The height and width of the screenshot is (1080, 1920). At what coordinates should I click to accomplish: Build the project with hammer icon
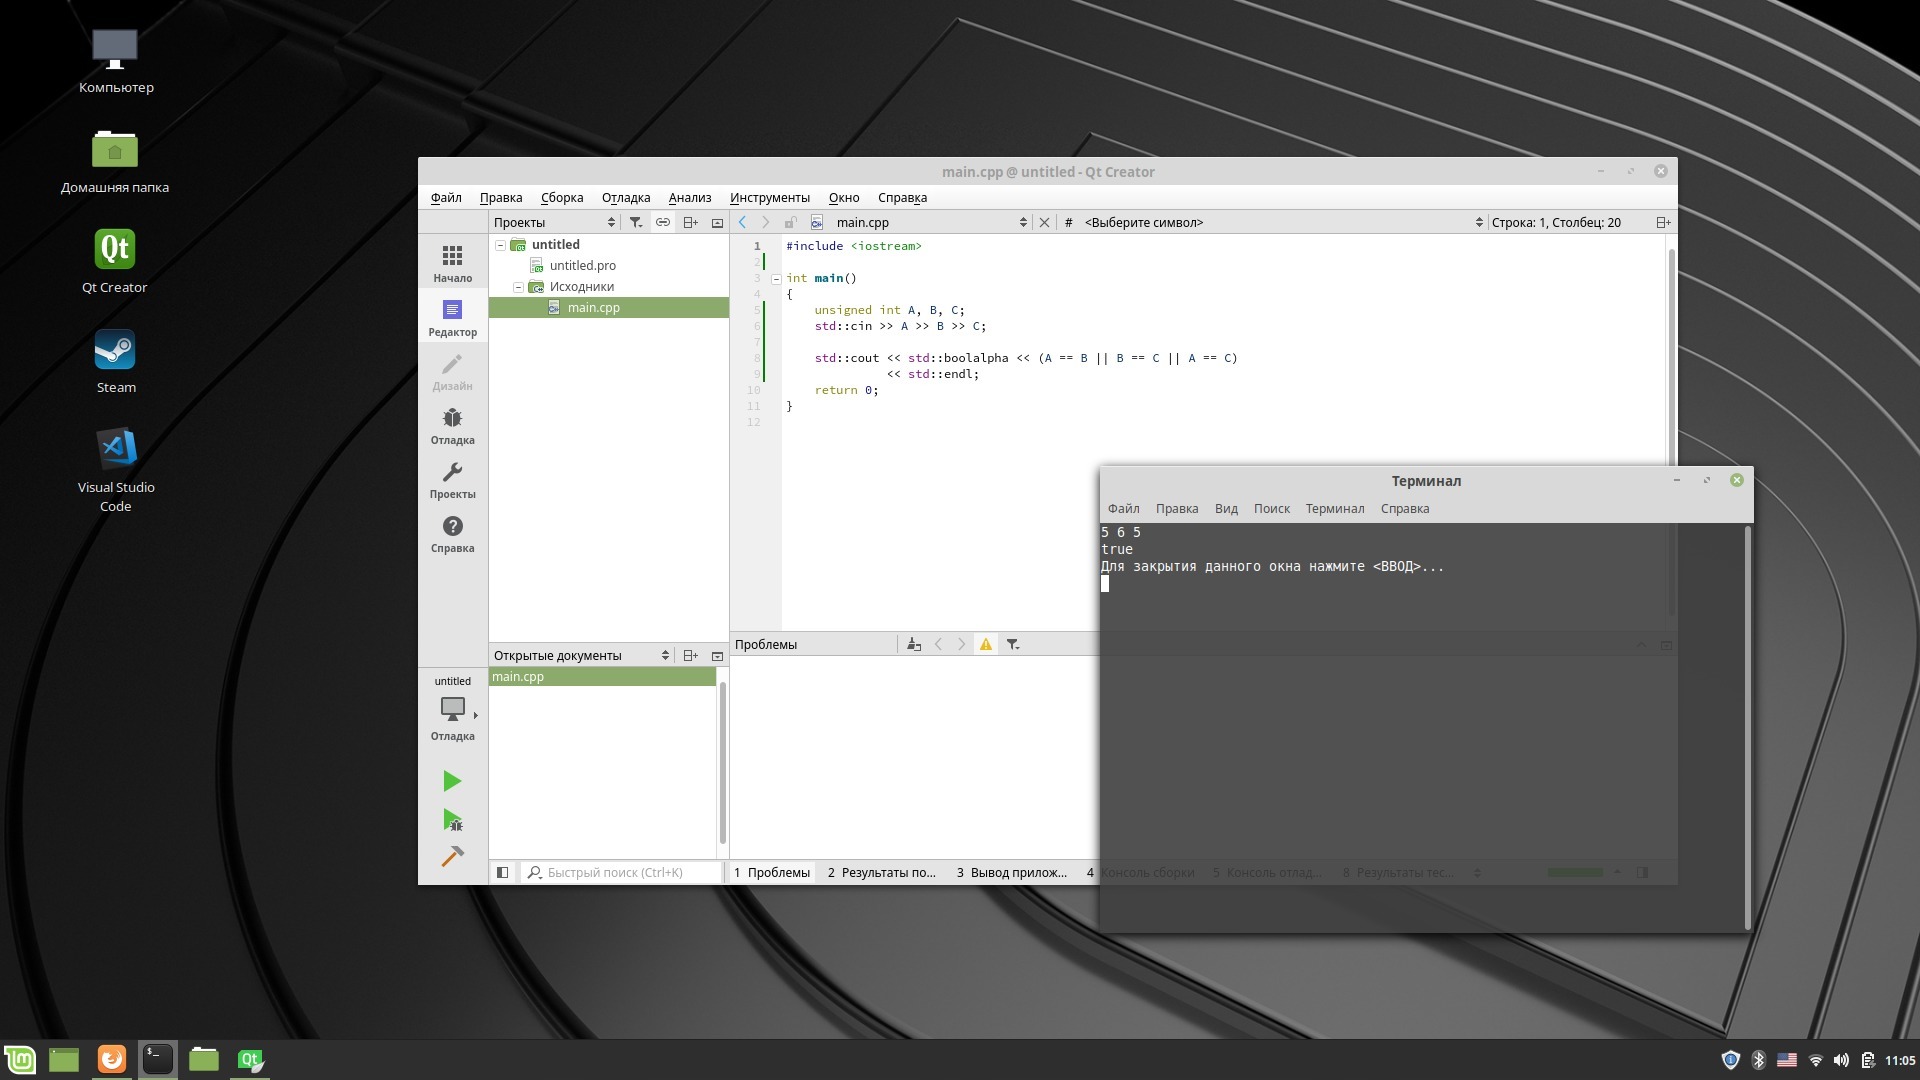click(452, 857)
